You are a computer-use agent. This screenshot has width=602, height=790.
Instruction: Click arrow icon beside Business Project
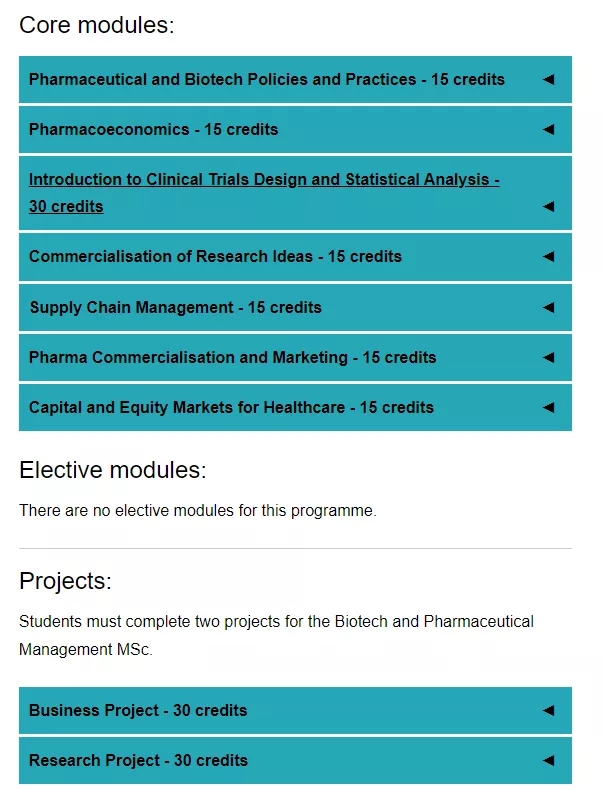click(x=549, y=710)
